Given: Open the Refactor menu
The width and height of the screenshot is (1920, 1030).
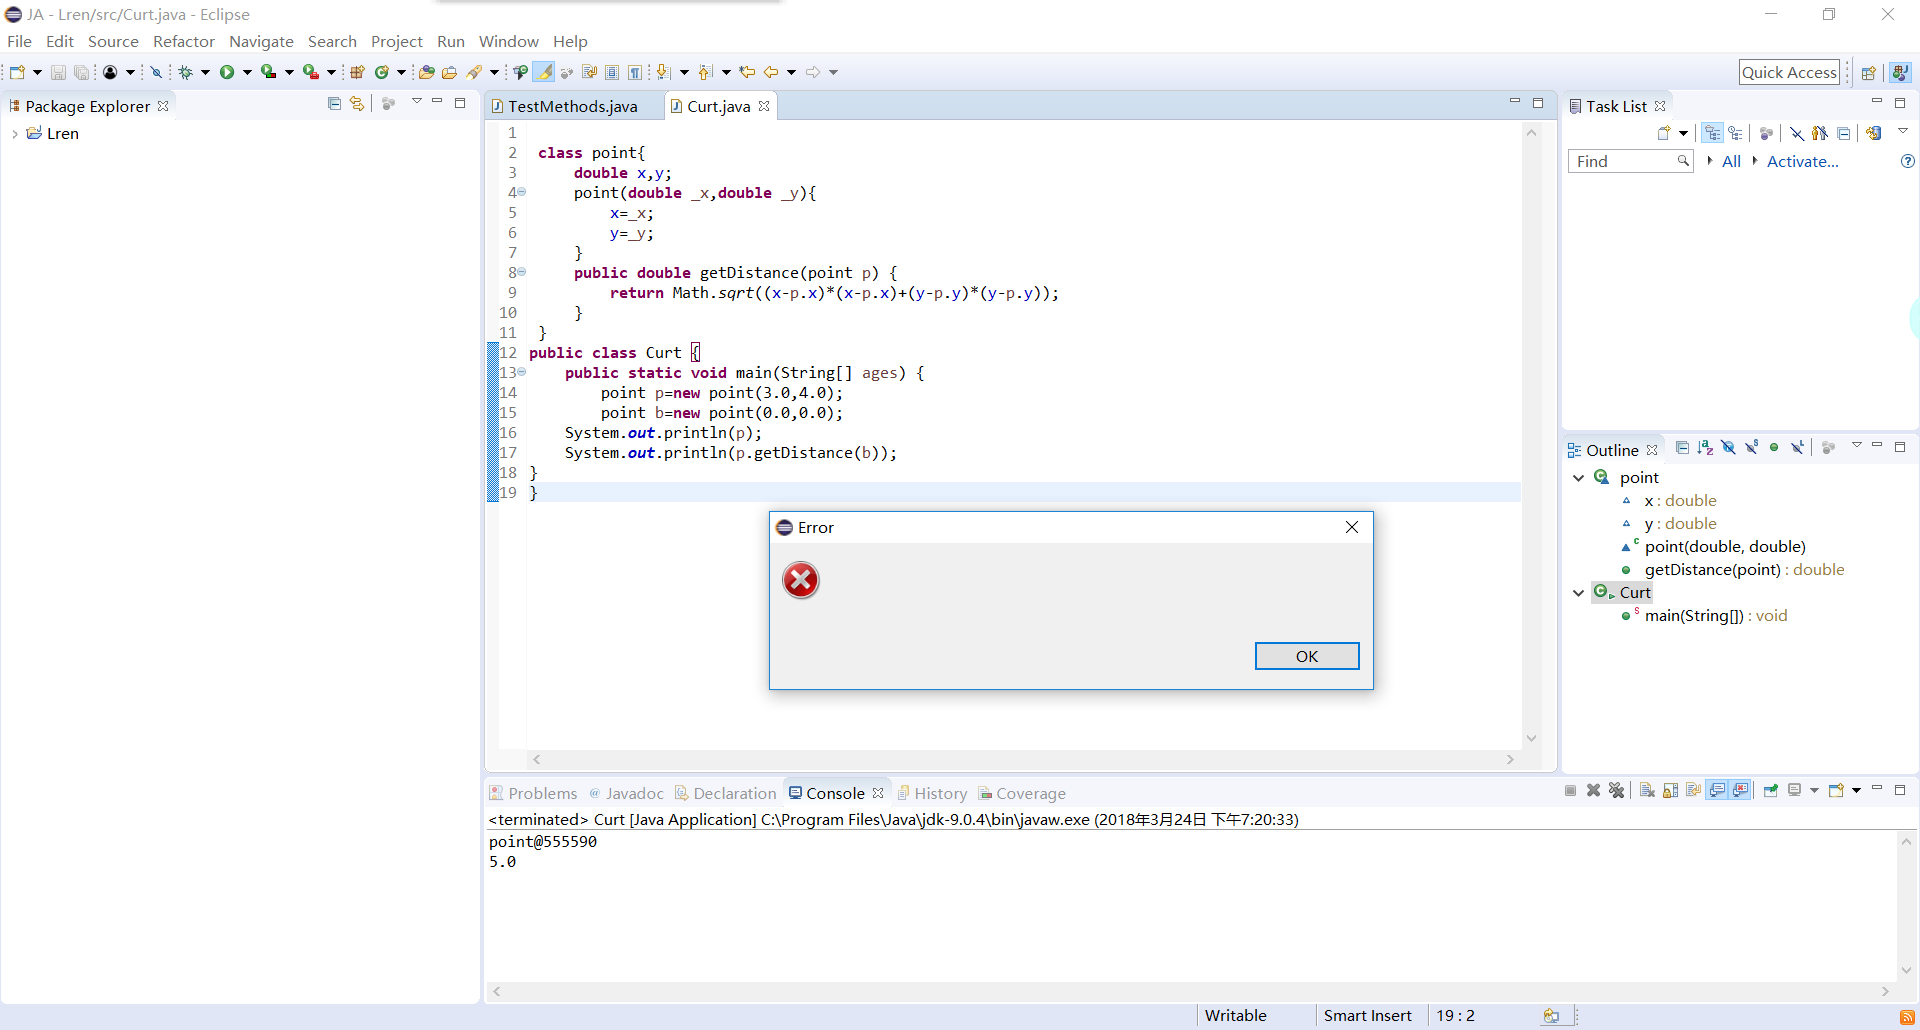Looking at the screenshot, I should [x=184, y=41].
